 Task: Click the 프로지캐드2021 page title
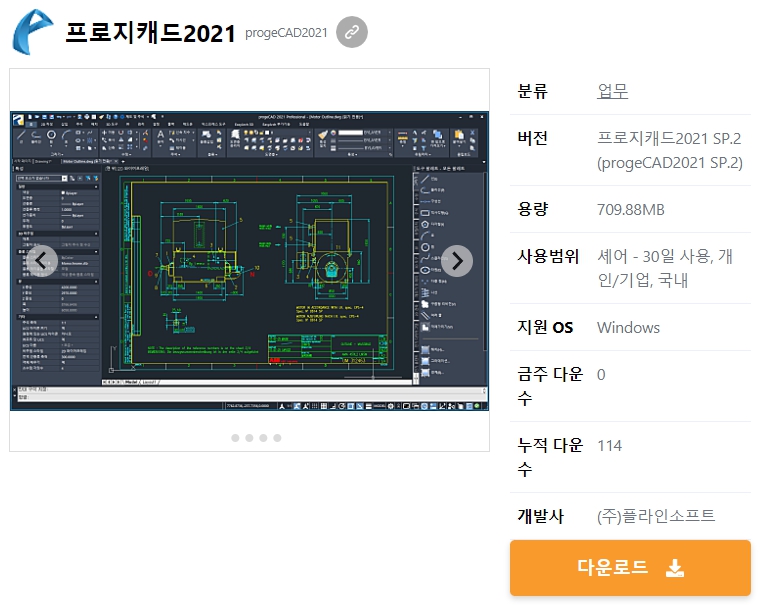click(150, 32)
